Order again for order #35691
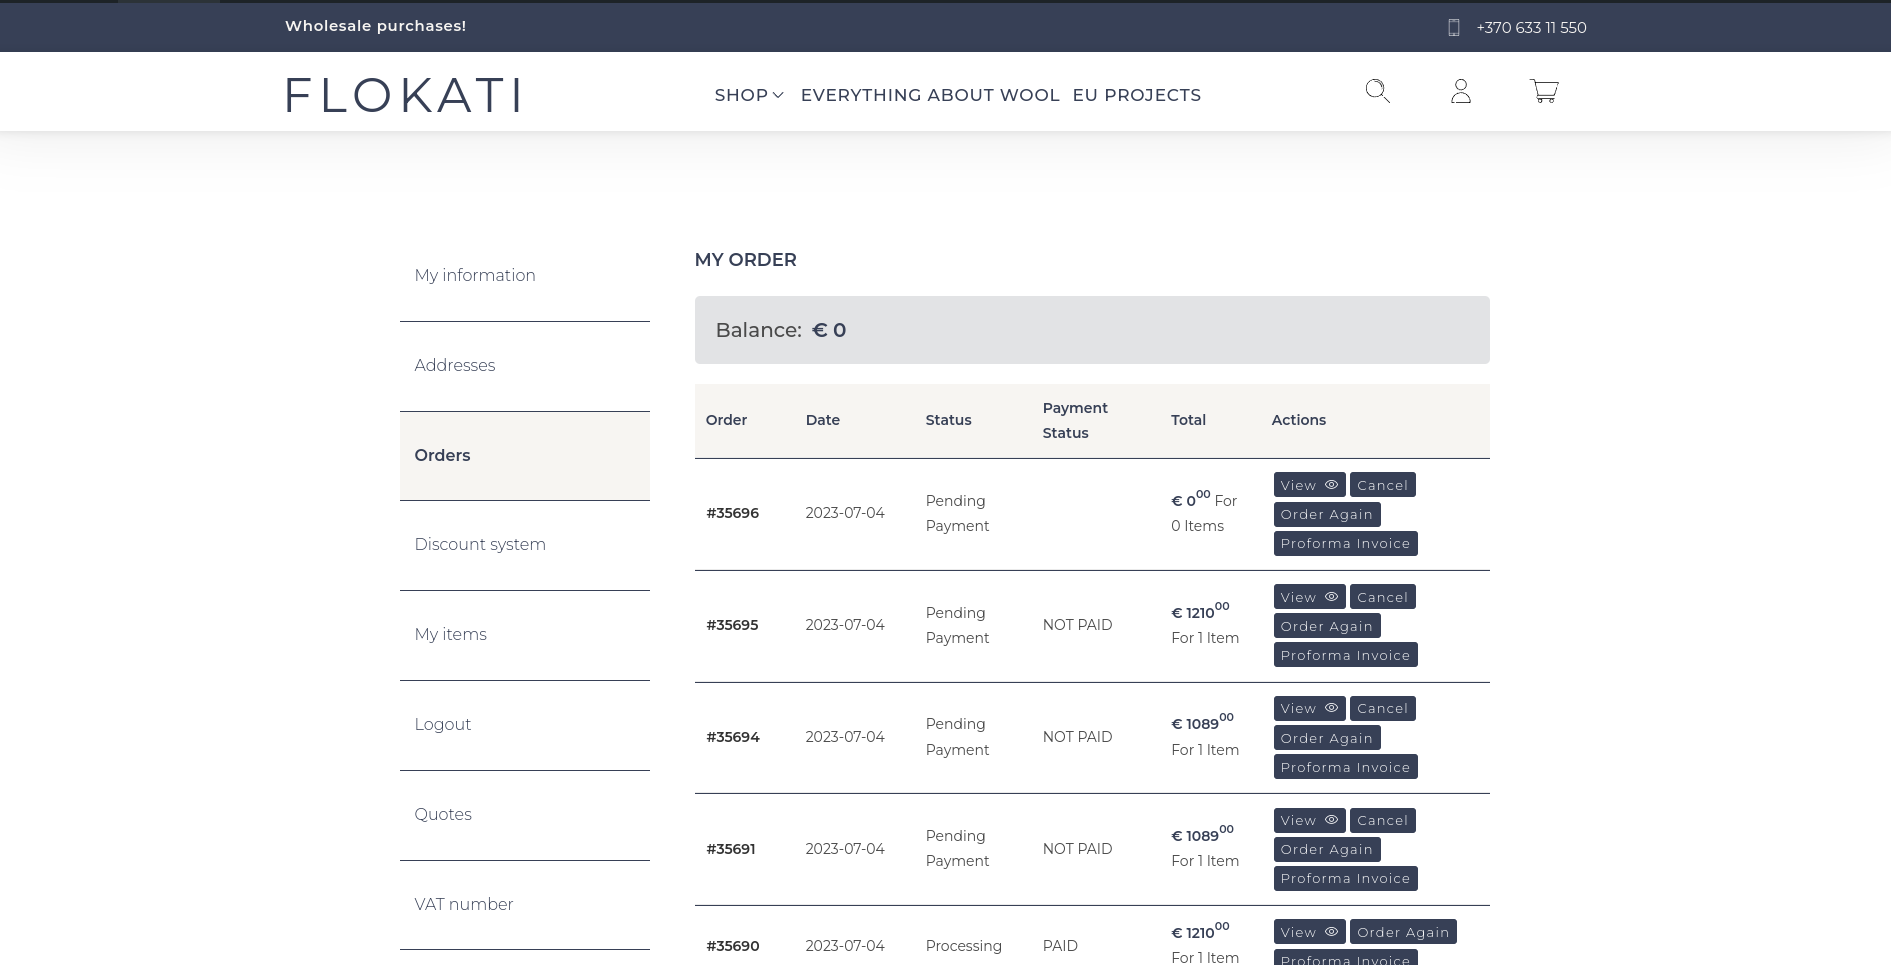The width and height of the screenshot is (1891, 965). tap(1327, 849)
